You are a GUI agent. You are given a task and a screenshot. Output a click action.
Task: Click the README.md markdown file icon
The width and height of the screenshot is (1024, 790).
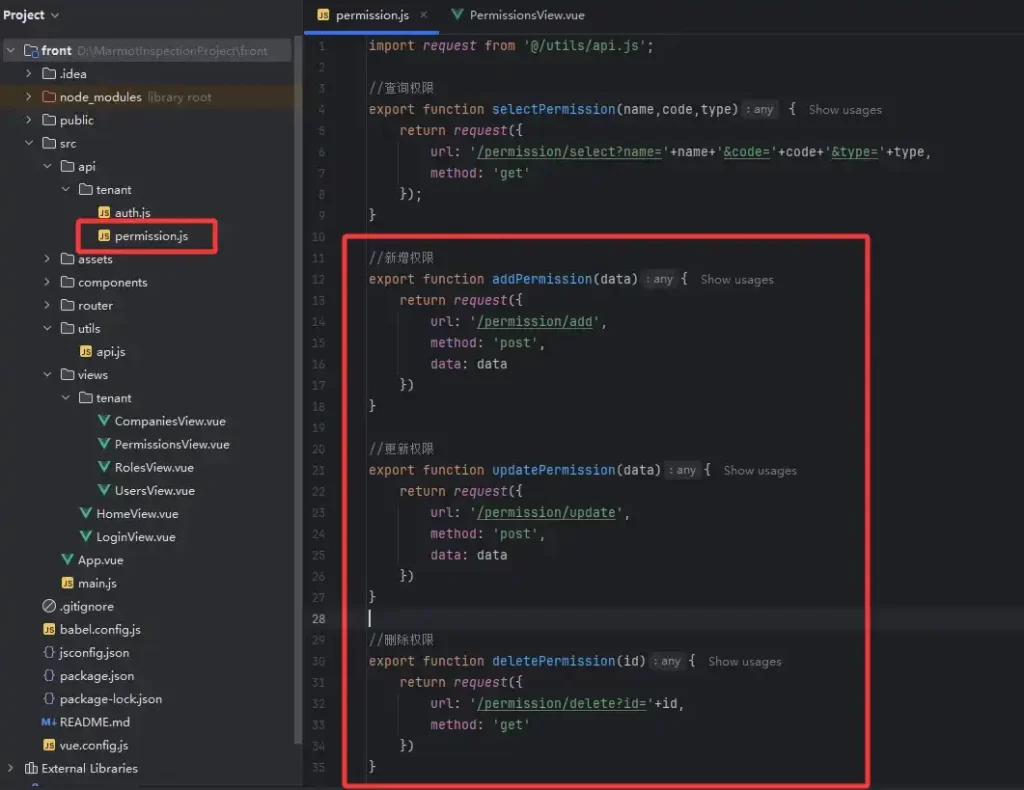49,722
